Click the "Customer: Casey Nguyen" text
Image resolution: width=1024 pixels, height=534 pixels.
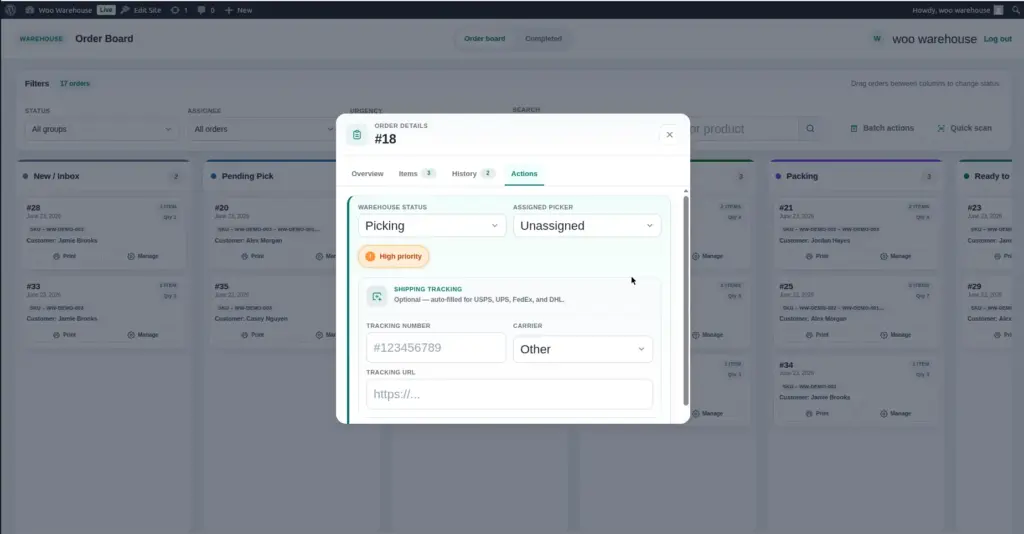251,319
